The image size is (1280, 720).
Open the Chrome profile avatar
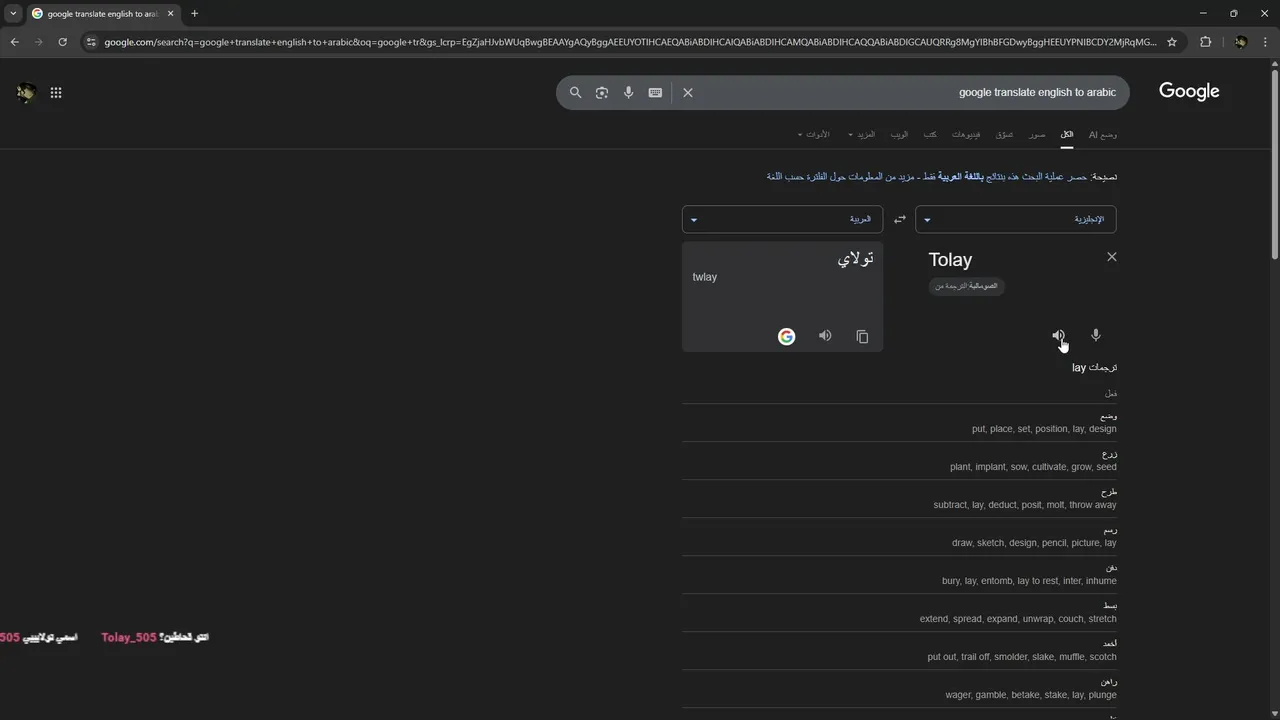click(1241, 42)
